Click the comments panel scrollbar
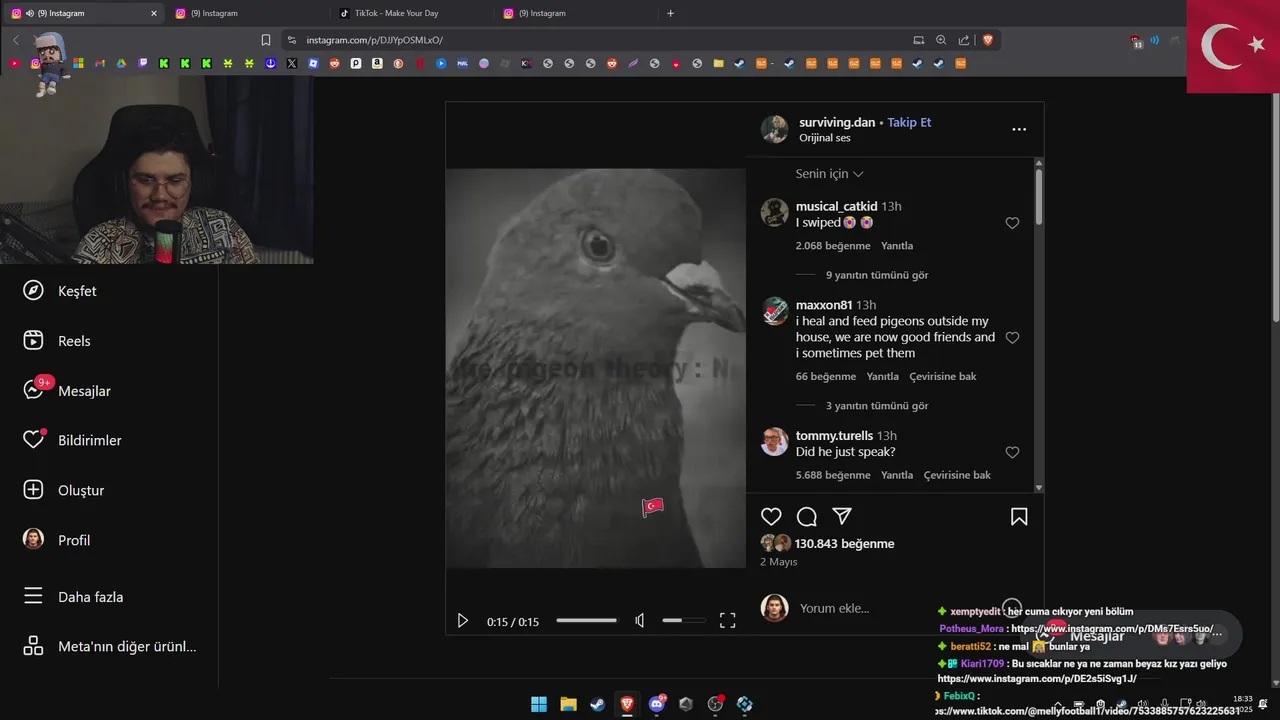The width and height of the screenshot is (1280, 720). (1039, 195)
